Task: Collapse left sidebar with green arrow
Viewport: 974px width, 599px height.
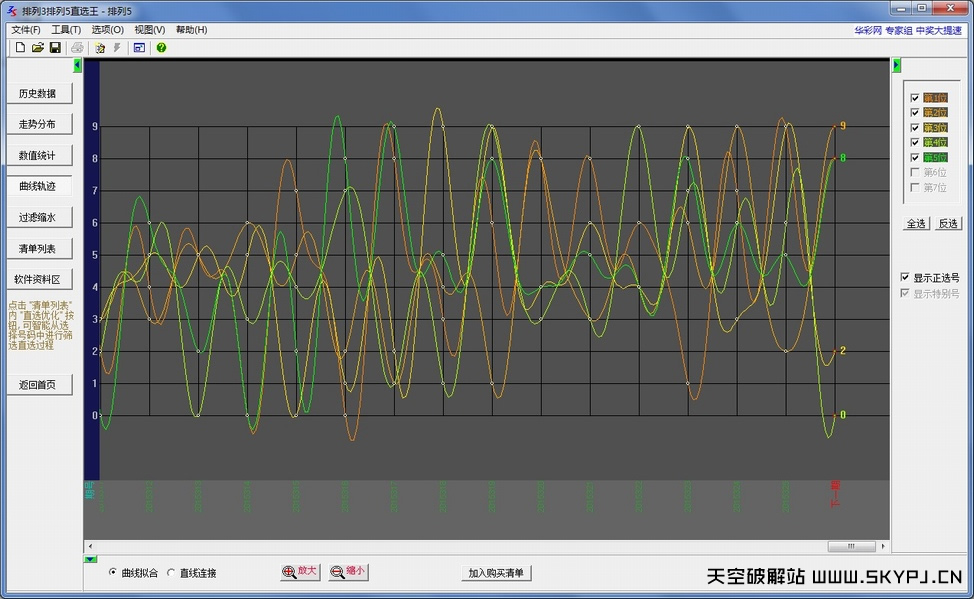Action: coord(78,66)
